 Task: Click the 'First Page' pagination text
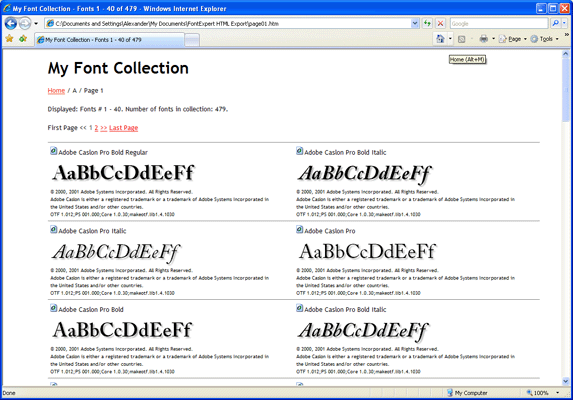62,128
